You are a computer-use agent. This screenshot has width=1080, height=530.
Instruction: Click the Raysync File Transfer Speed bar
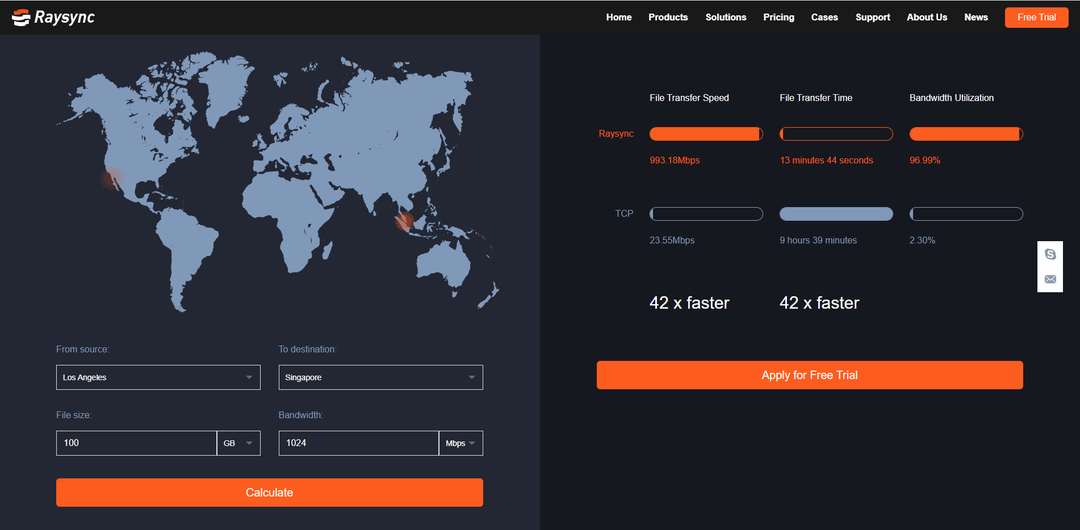706,134
